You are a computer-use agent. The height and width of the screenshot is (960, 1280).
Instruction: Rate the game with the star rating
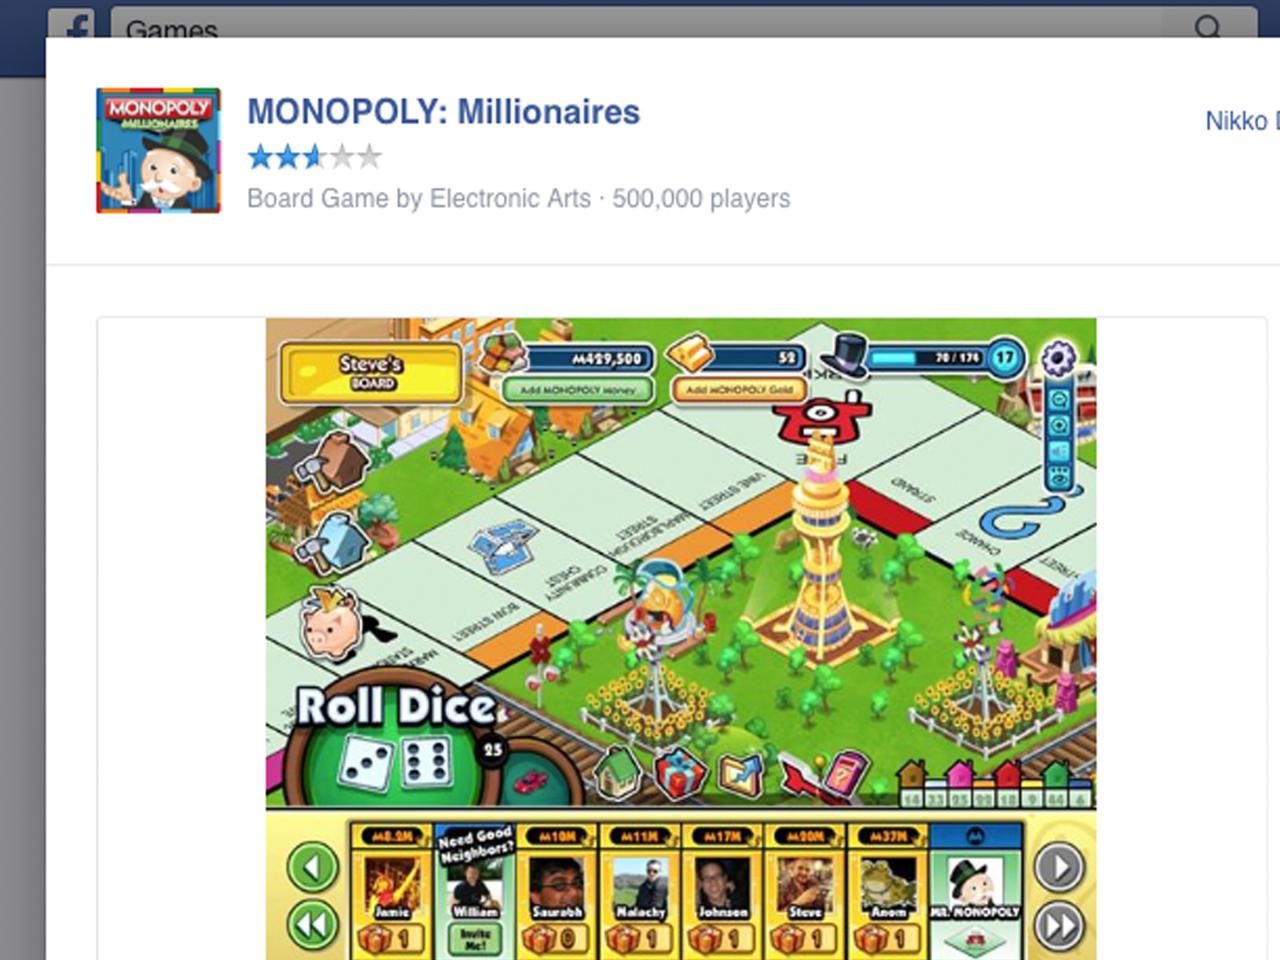pyautogui.click(x=314, y=157)
